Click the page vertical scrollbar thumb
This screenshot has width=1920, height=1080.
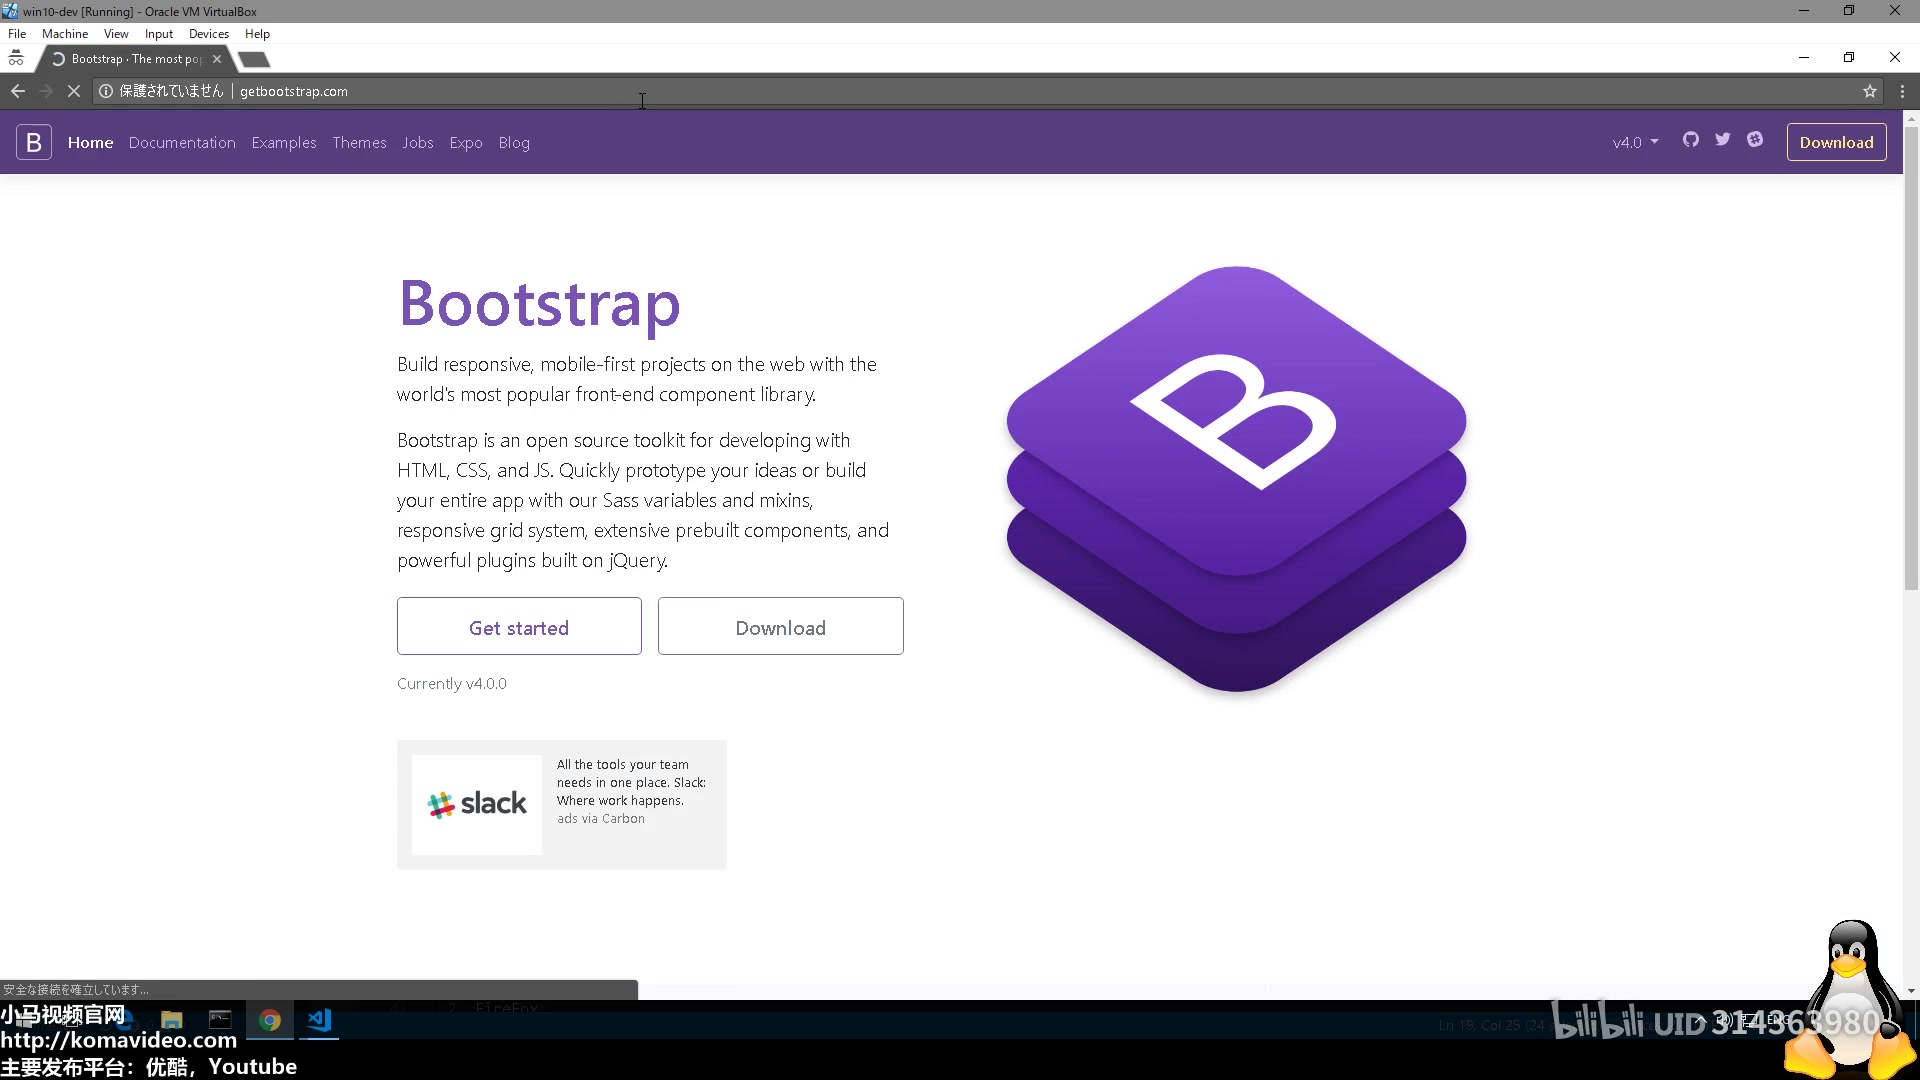(1911, 358)
